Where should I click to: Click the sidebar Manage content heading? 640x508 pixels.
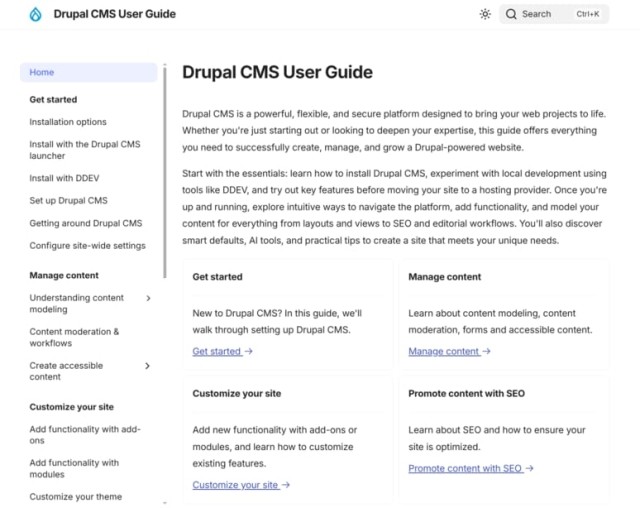click(64, 275)
